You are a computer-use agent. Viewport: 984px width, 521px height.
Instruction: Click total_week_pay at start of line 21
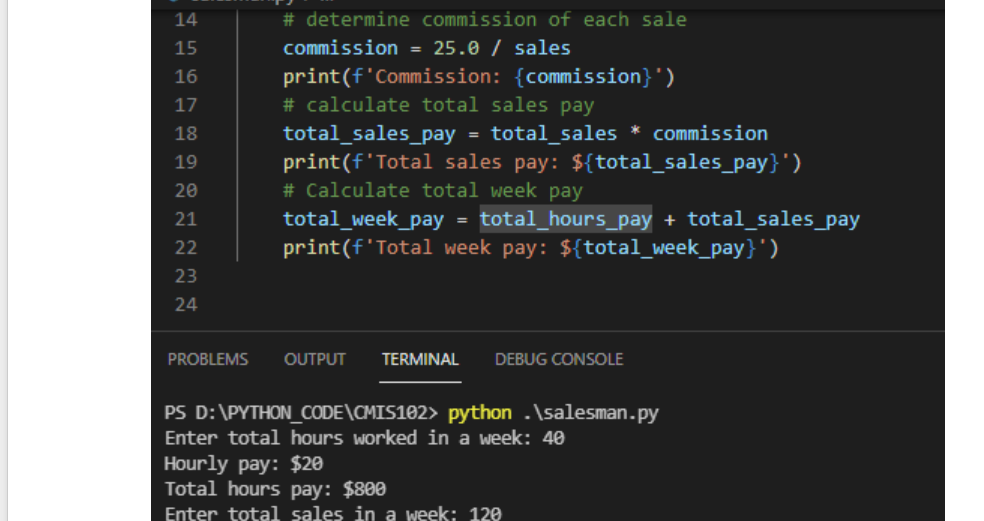(x=363, y=219)
